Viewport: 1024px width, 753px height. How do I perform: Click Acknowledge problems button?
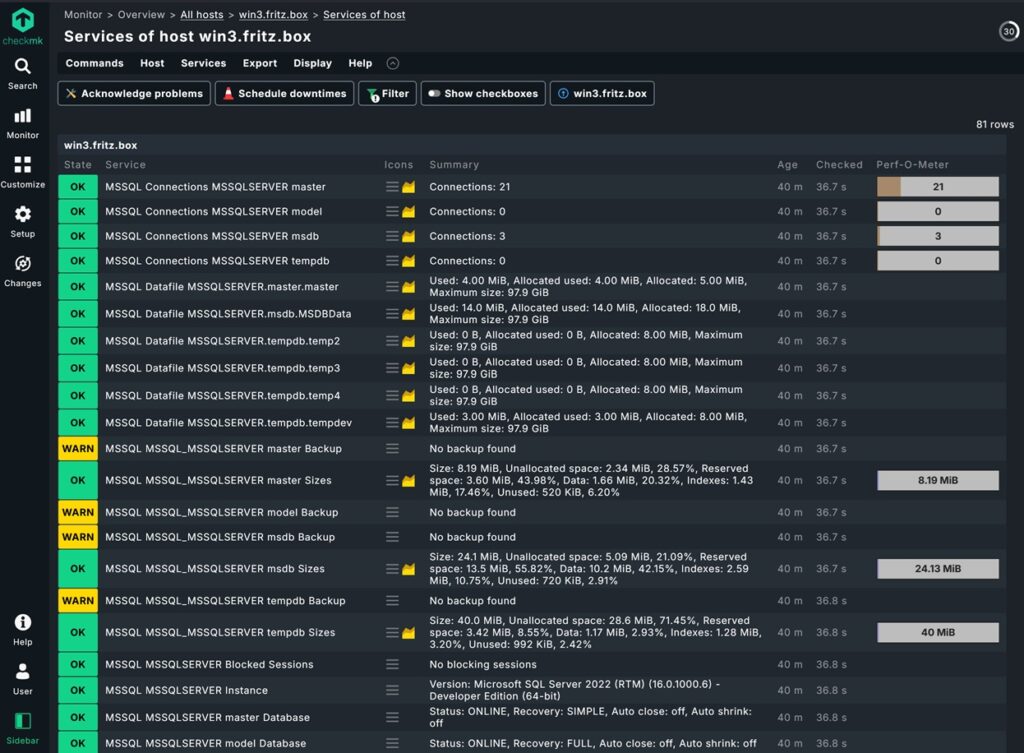click(134, 93)
